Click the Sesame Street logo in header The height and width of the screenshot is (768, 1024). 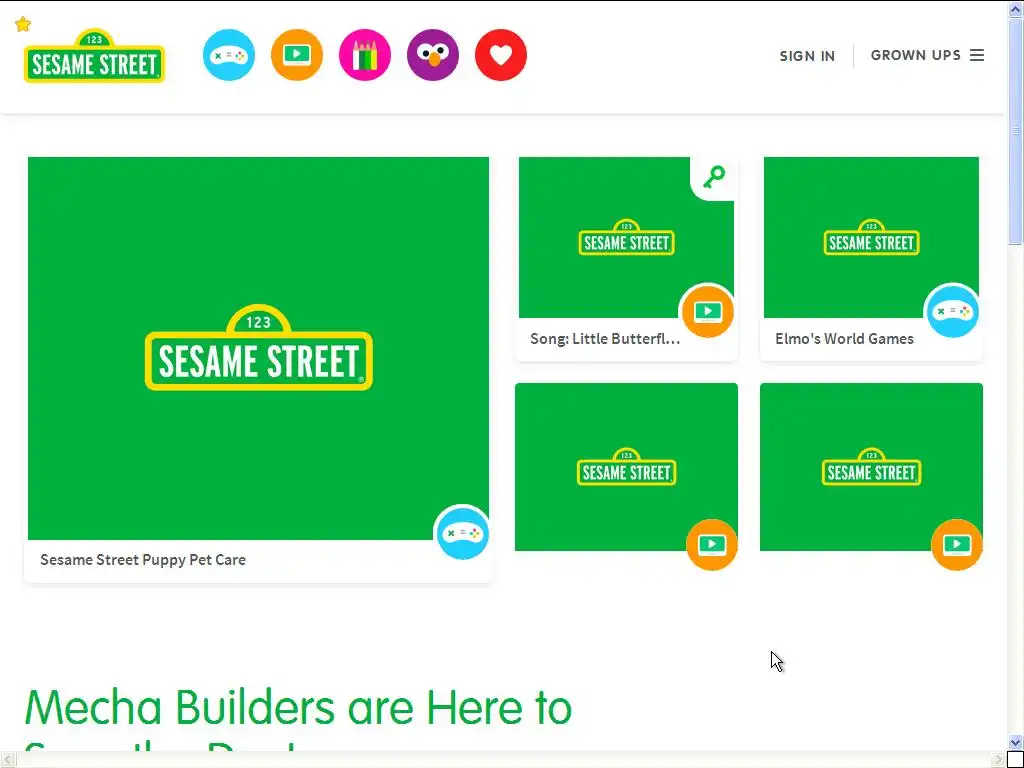pyautogui.click(x=94, y=56)
